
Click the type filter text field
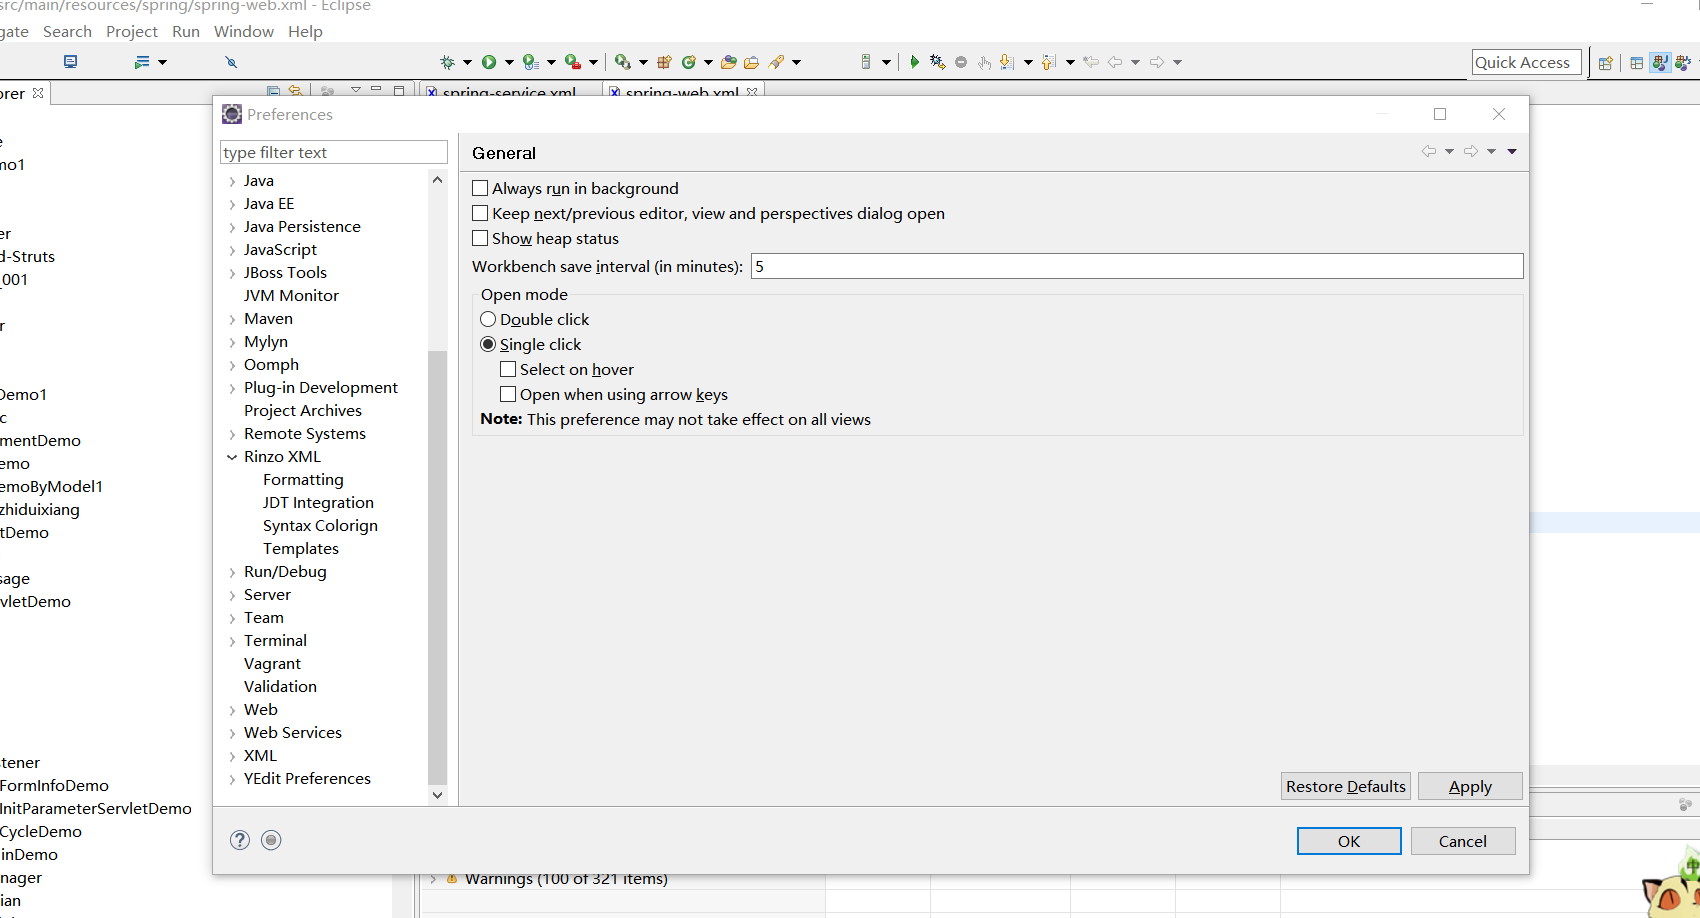334,152
